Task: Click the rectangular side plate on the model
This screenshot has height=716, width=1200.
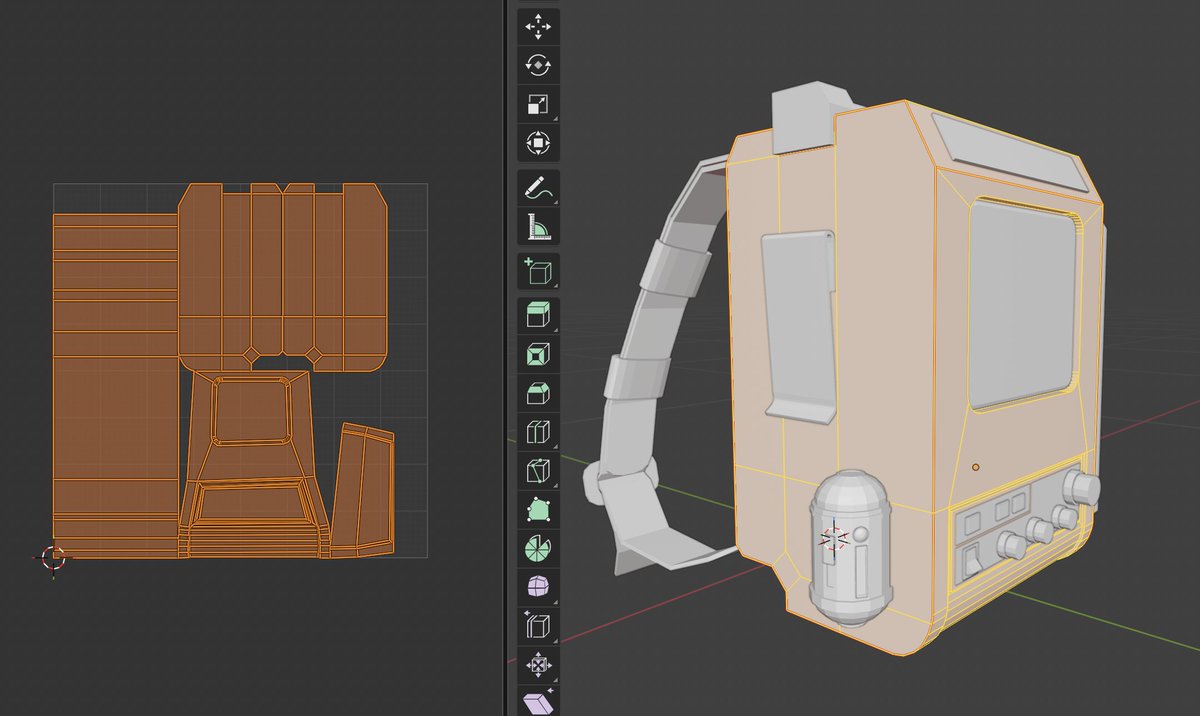Action: click(x=799, y=326)
